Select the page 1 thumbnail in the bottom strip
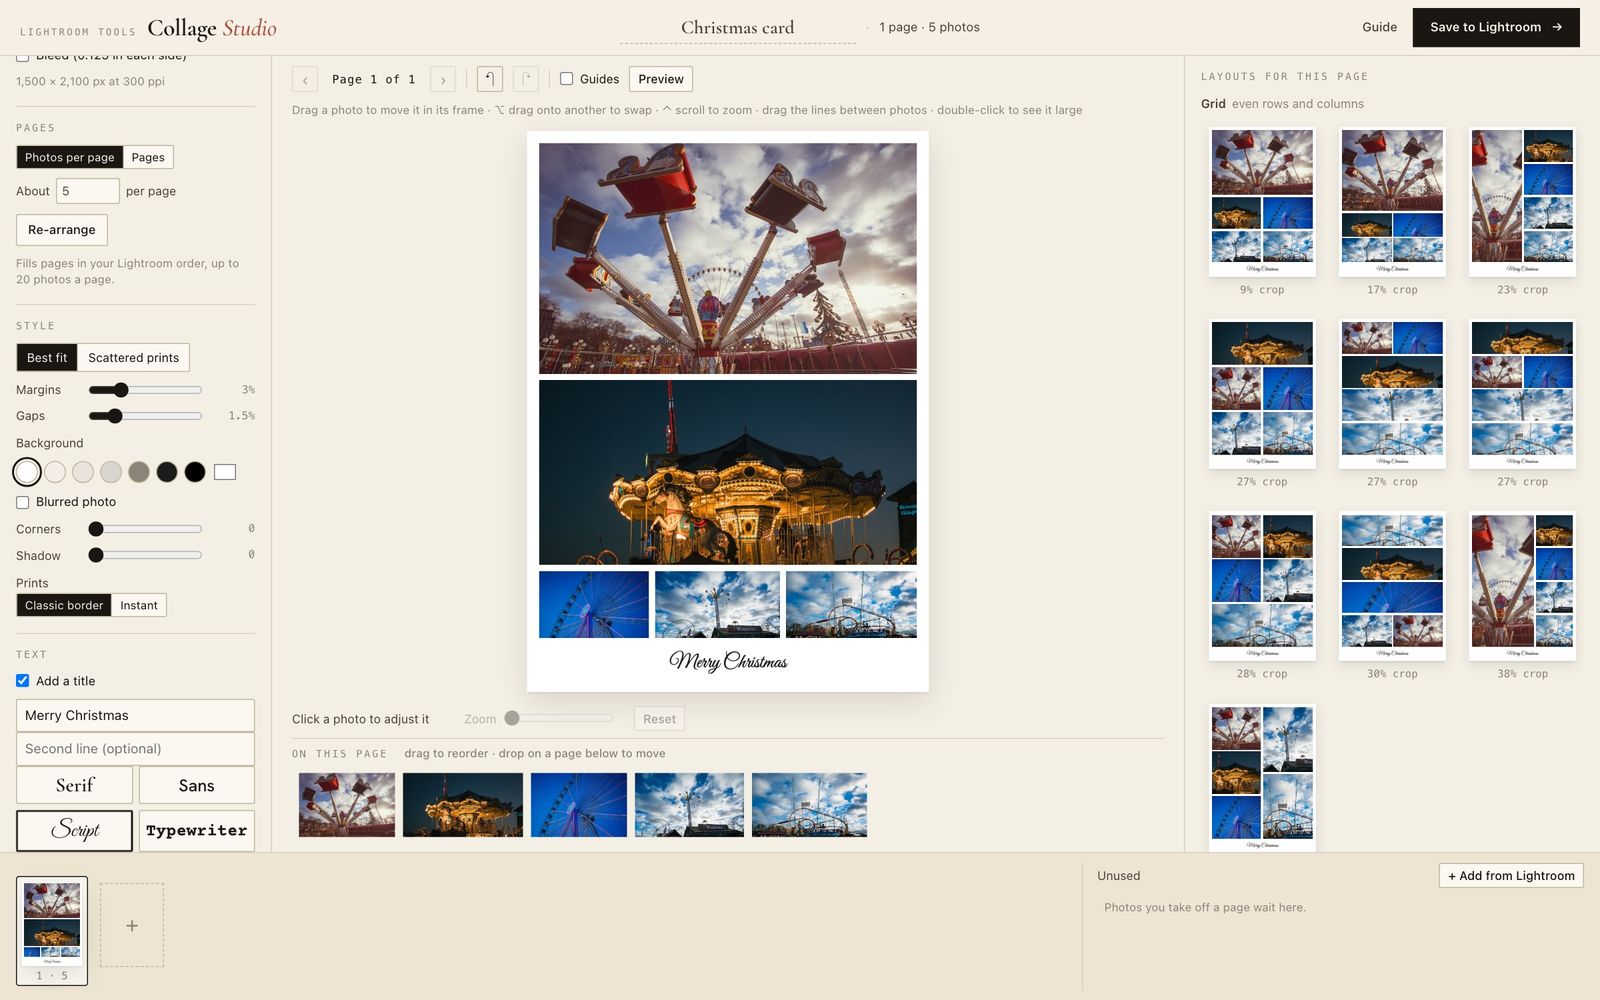The image size is (1600, 1000). [52, 931]
